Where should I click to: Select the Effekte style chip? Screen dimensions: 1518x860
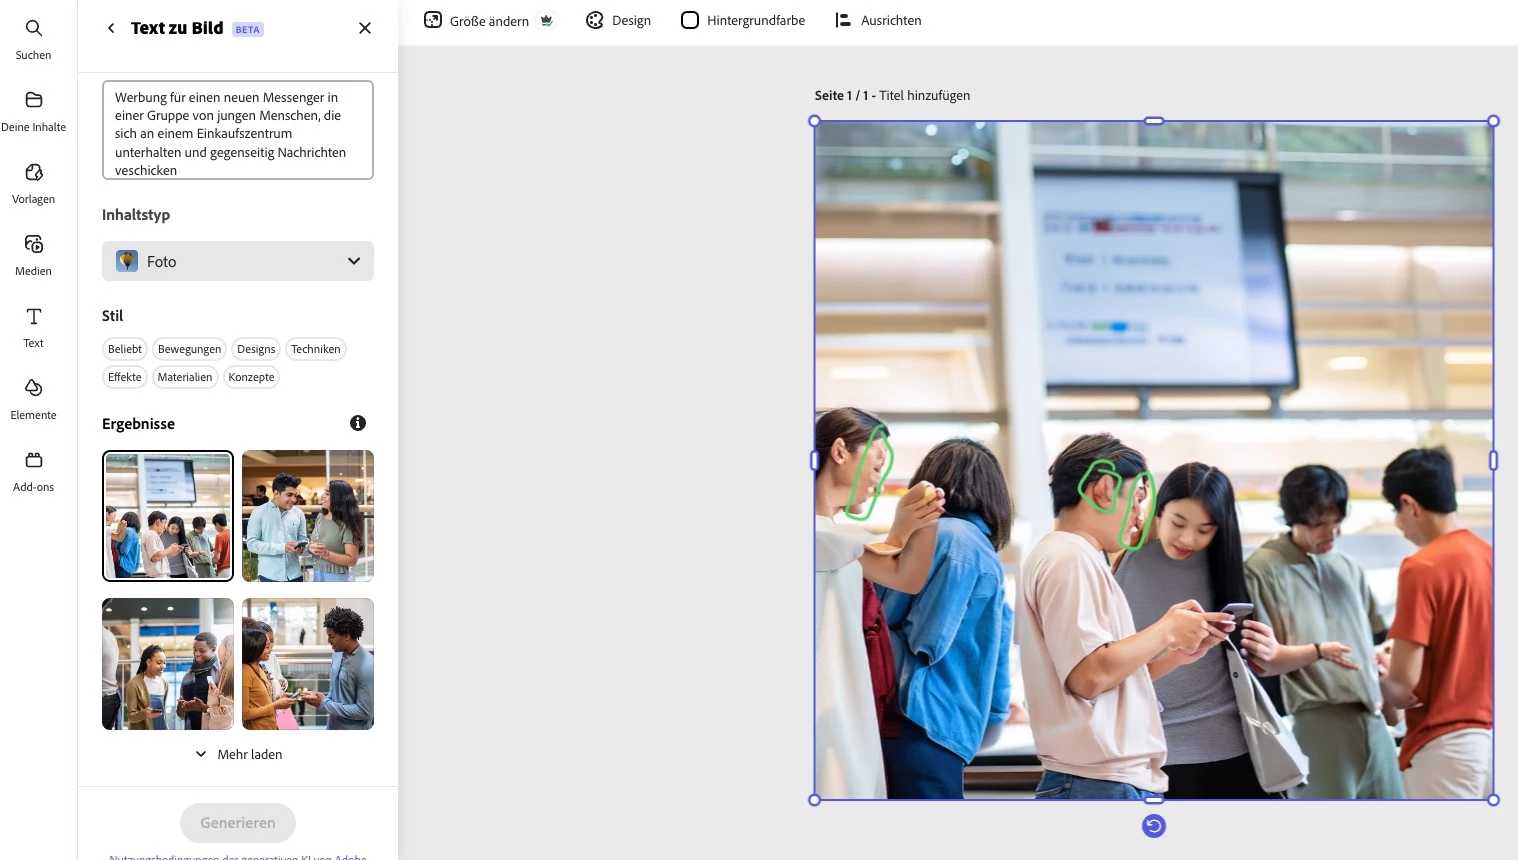(125, 377)
